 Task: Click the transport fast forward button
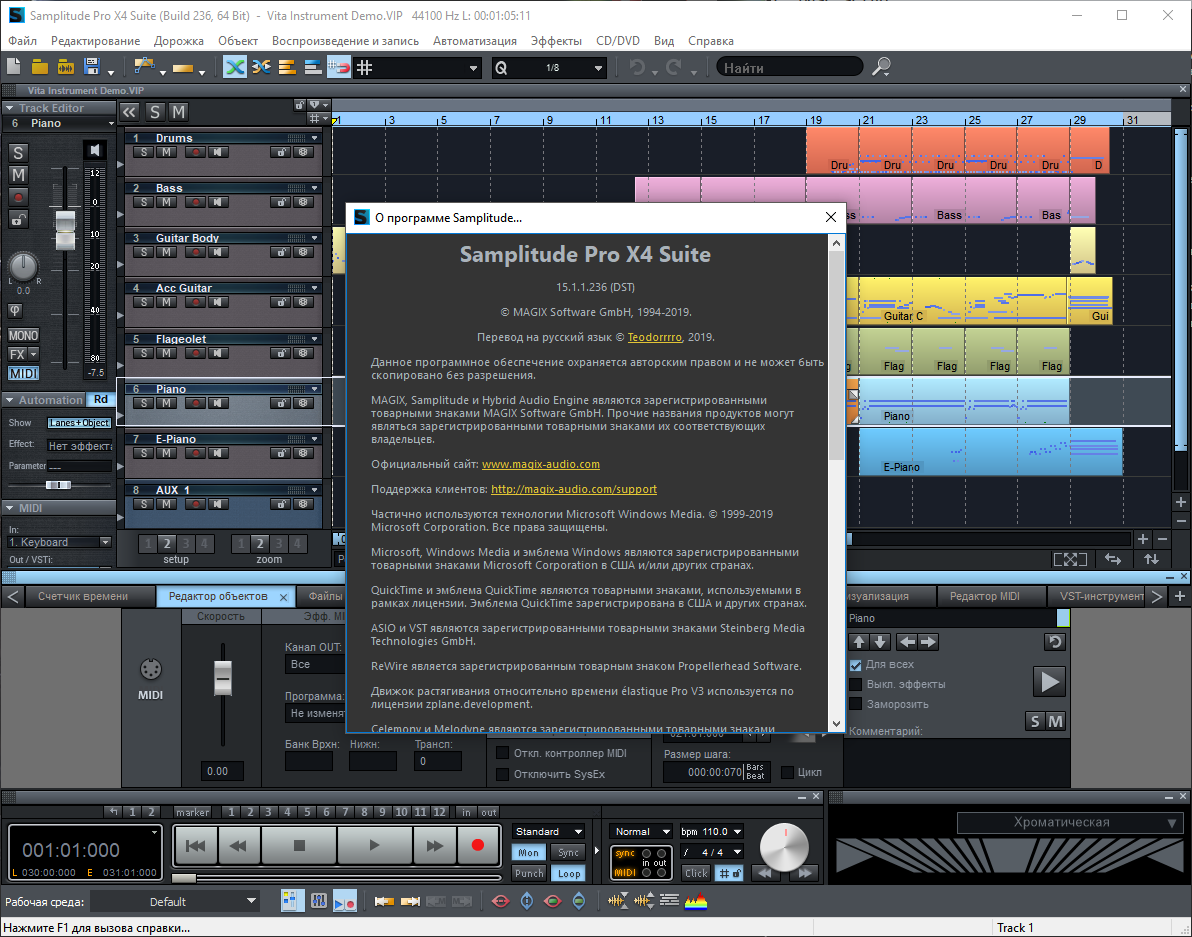(435, 845)
